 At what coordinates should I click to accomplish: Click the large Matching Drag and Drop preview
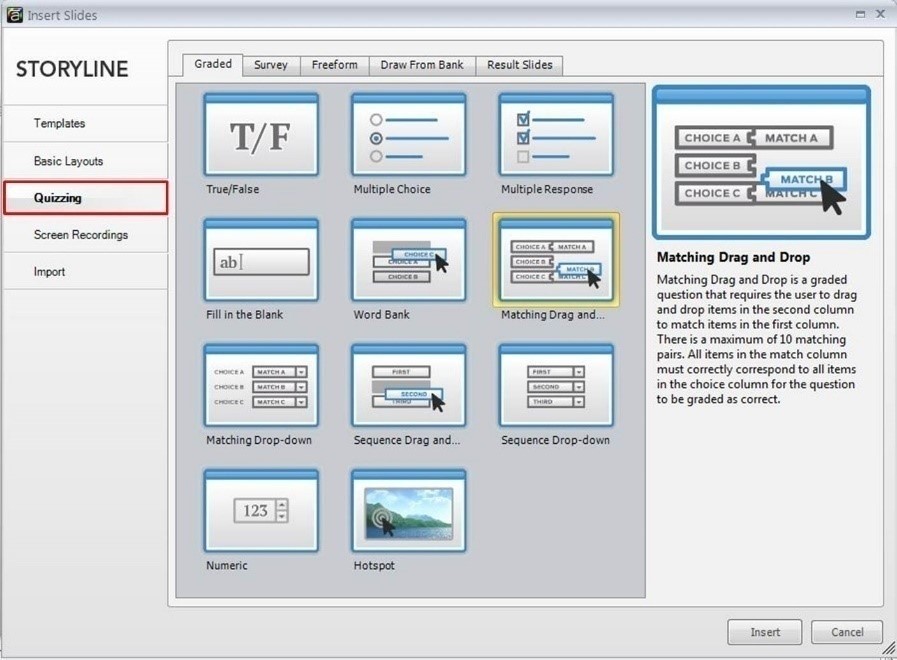761,162
